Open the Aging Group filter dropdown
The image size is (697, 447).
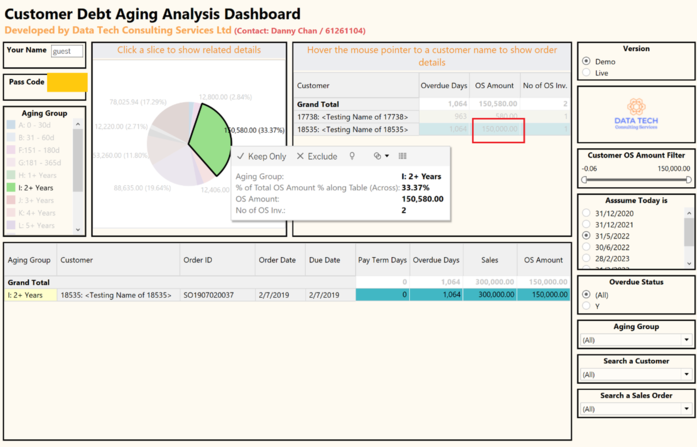click(x=635, y=340)
